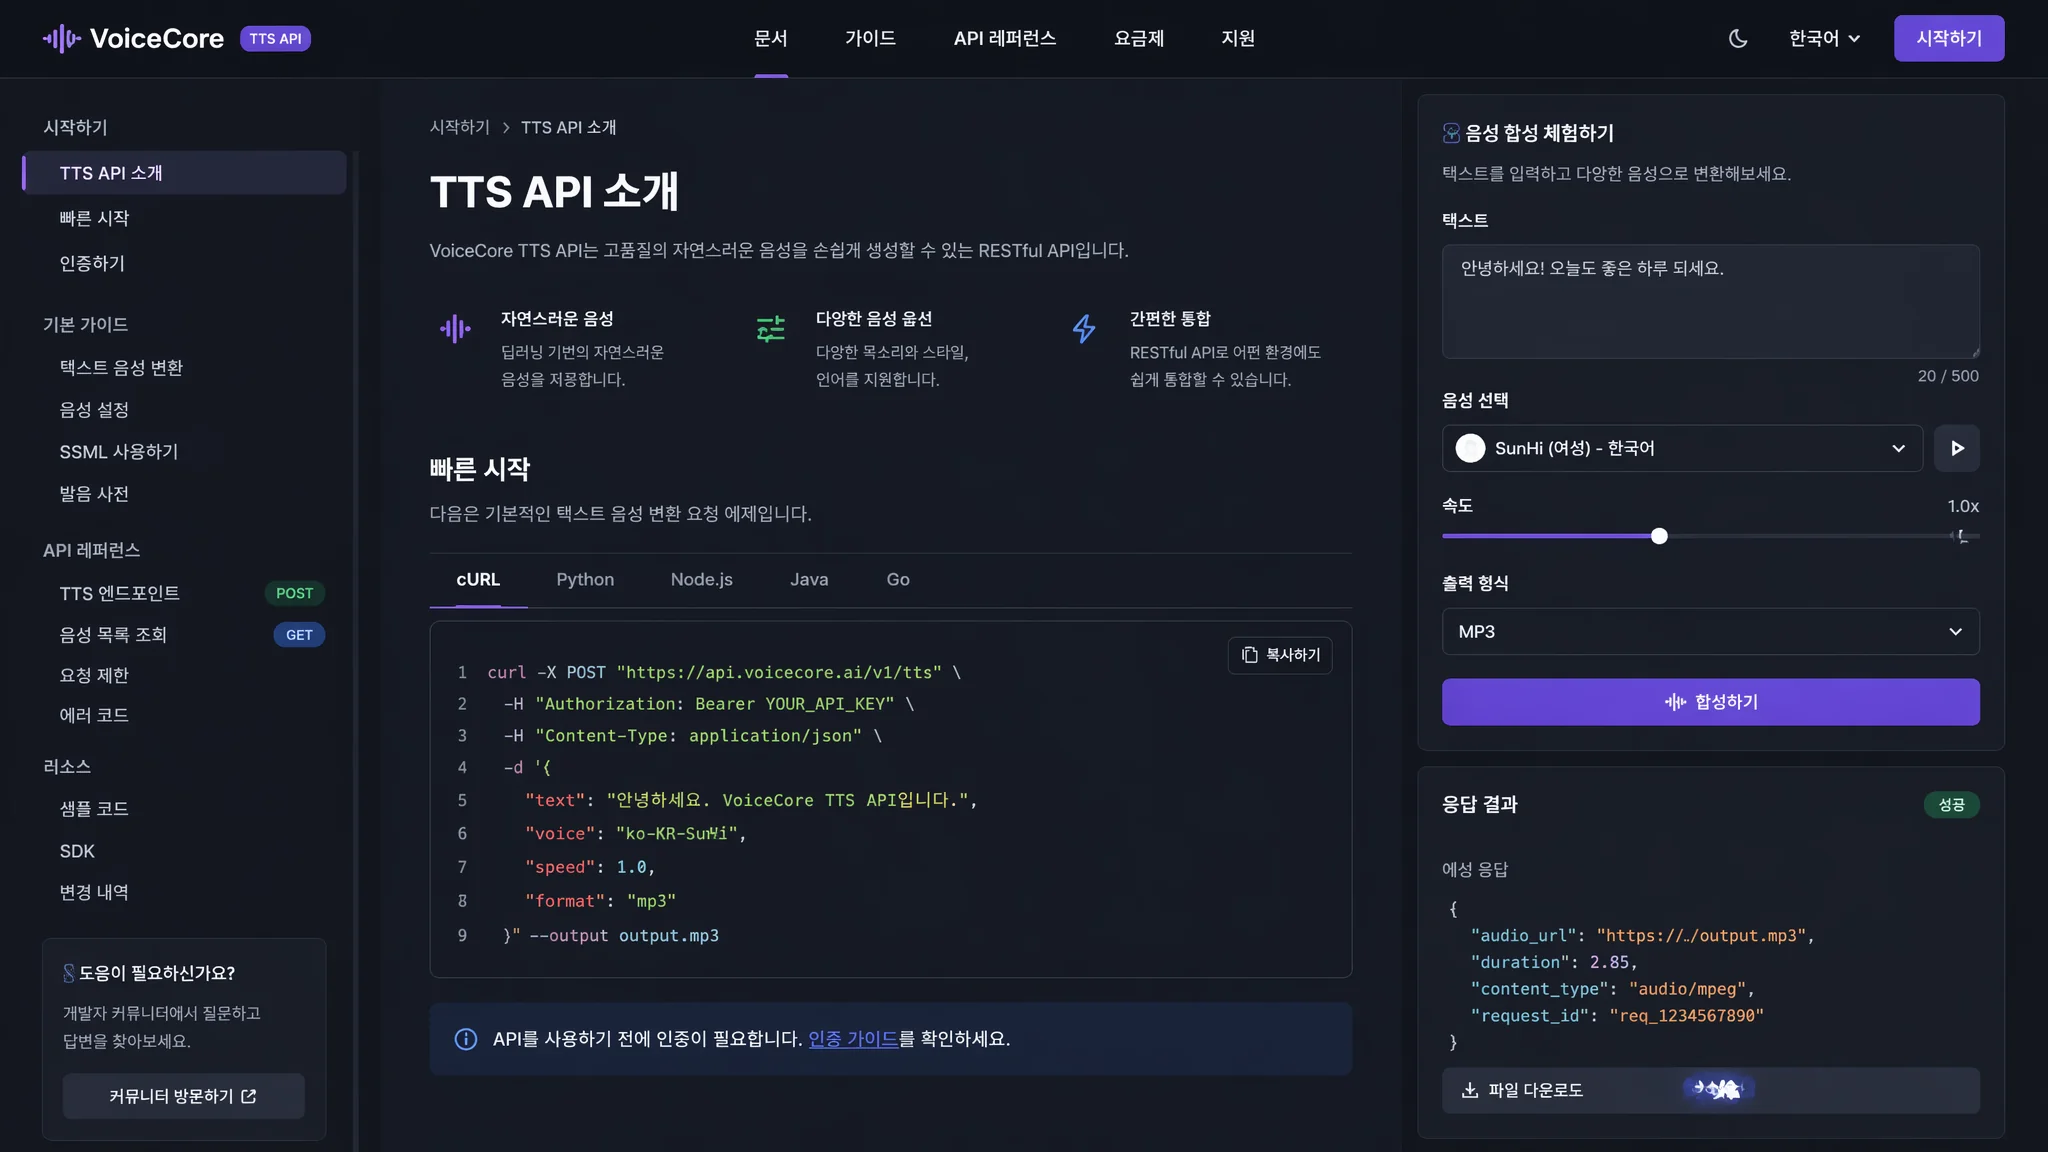The width and height of the screenshot is (2048, 1152).
Task: Click the POST method badge
Action: pos(294,593)
